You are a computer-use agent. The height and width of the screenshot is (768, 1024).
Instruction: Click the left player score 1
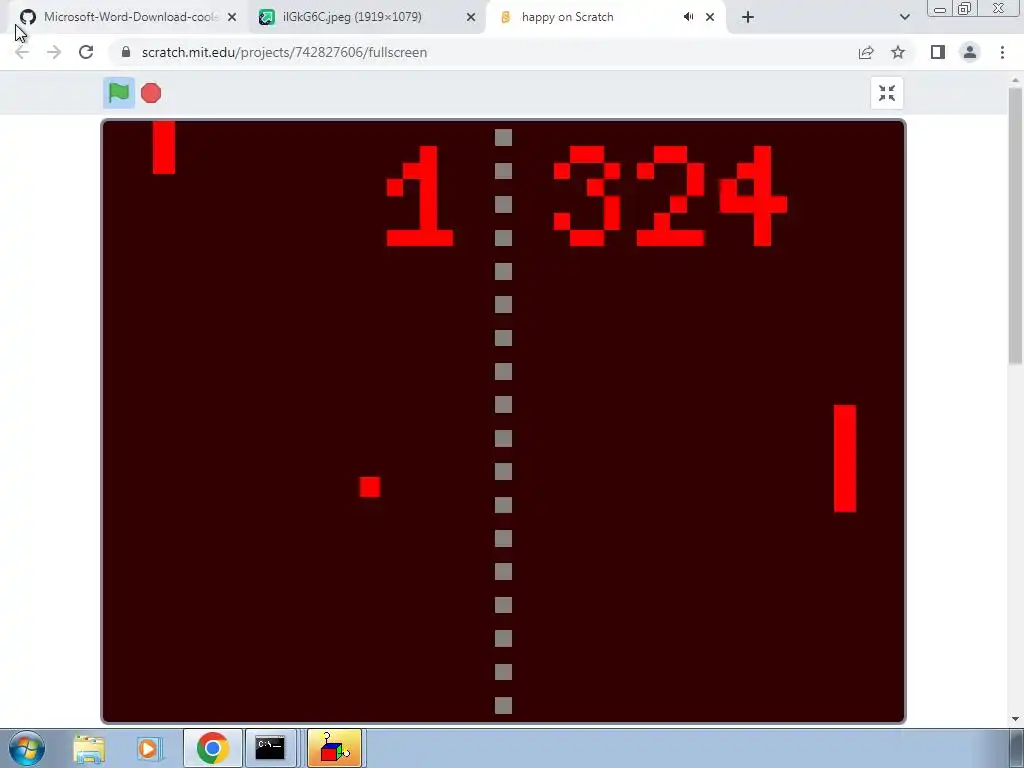[419, 196]
